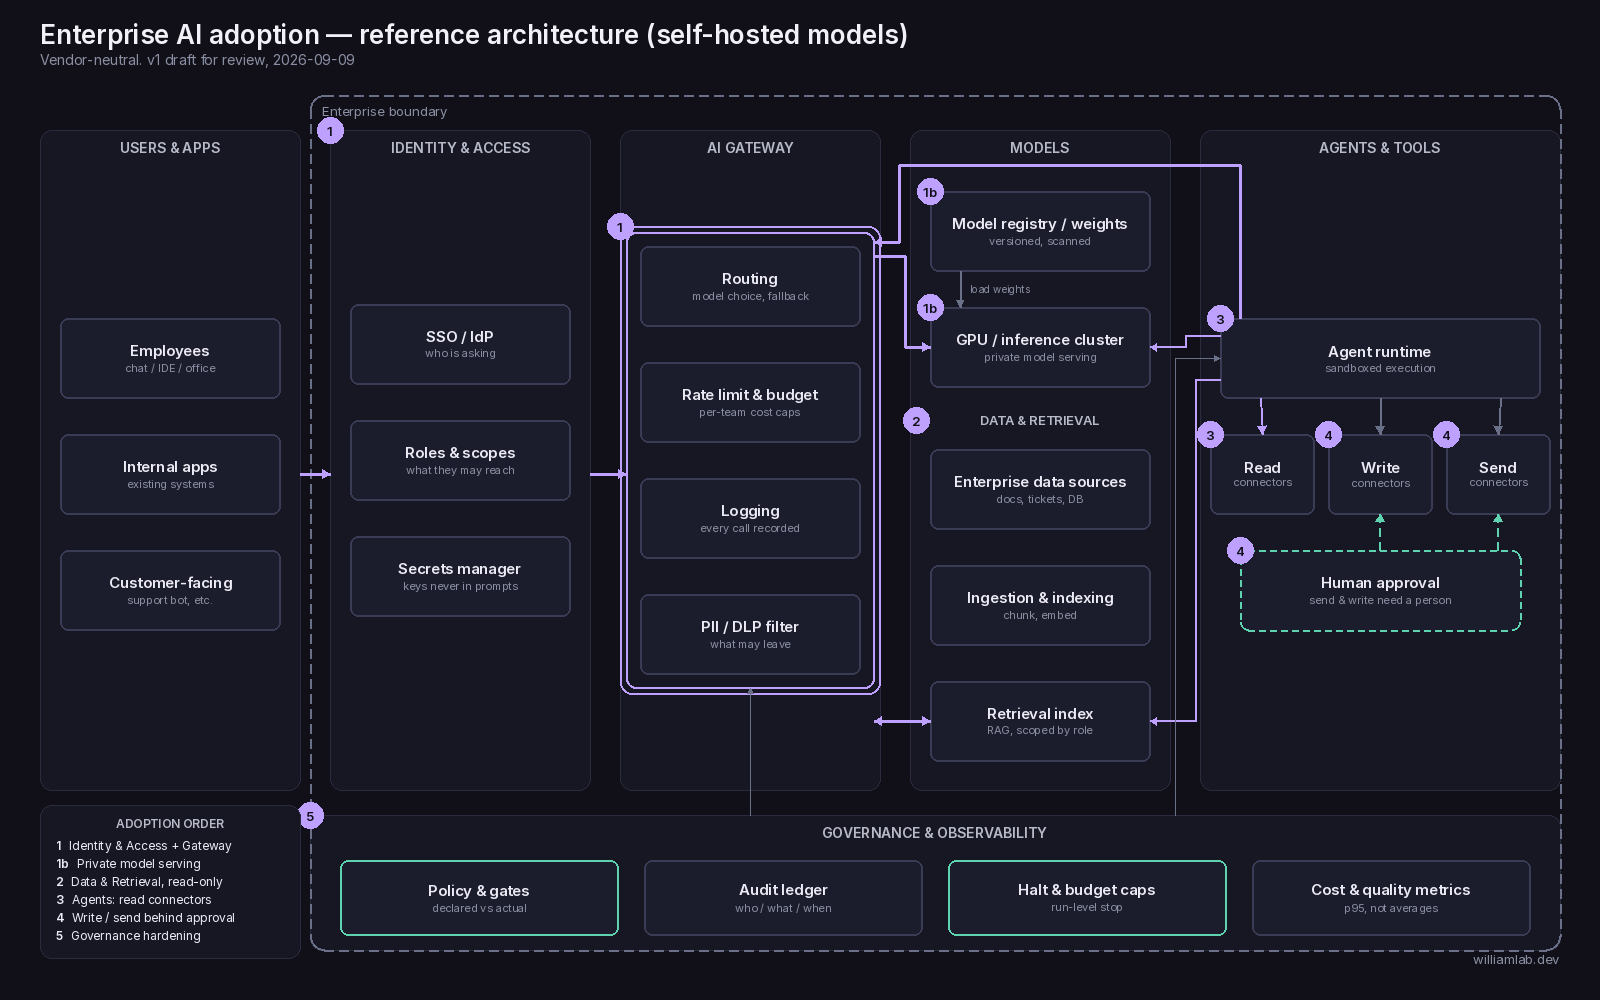Click the MODELS column header

coord(1040,148)
